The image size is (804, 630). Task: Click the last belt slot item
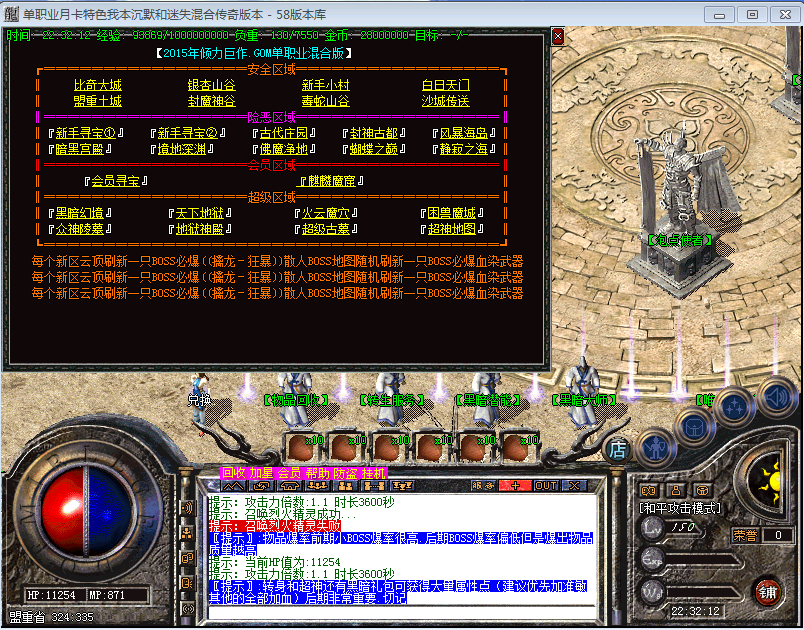coord(519,446)
